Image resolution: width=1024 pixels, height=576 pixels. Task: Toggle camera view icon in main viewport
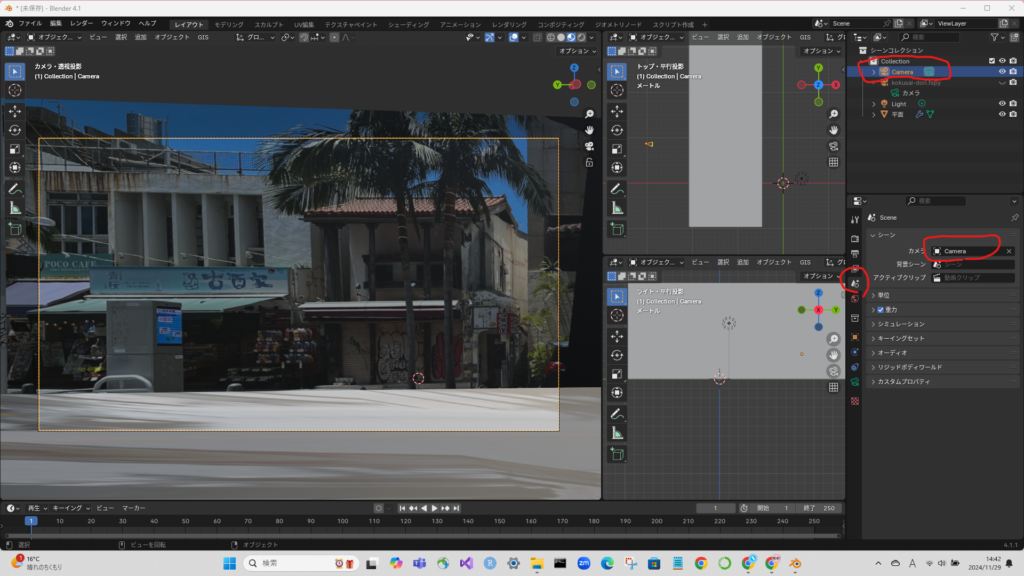[x=590, y=146]
